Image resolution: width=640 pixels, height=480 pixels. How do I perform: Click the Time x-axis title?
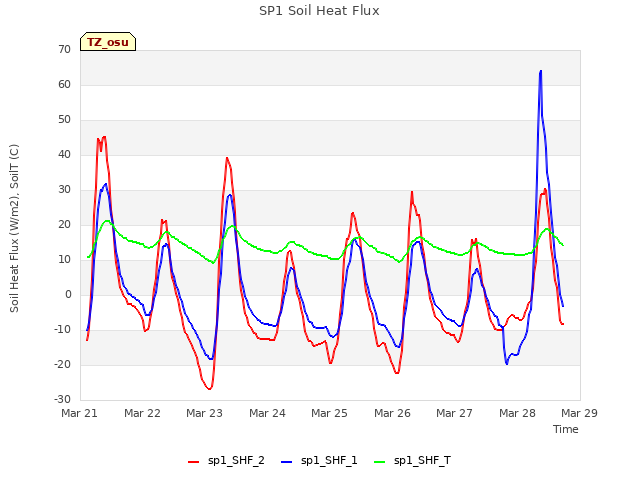point(566,429)
